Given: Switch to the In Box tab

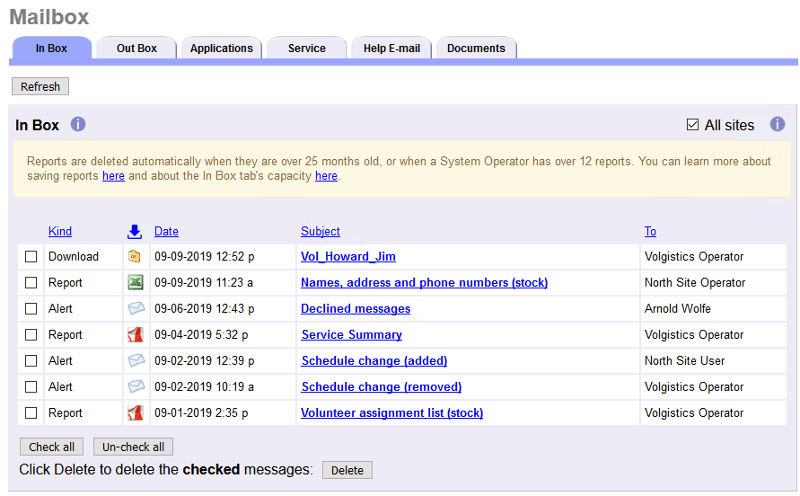Looking at the screenshot, I should click(x=52, y=48).
